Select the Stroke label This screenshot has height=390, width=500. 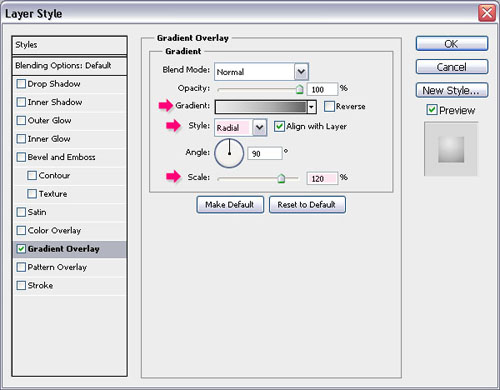click(x=40, y=285)
